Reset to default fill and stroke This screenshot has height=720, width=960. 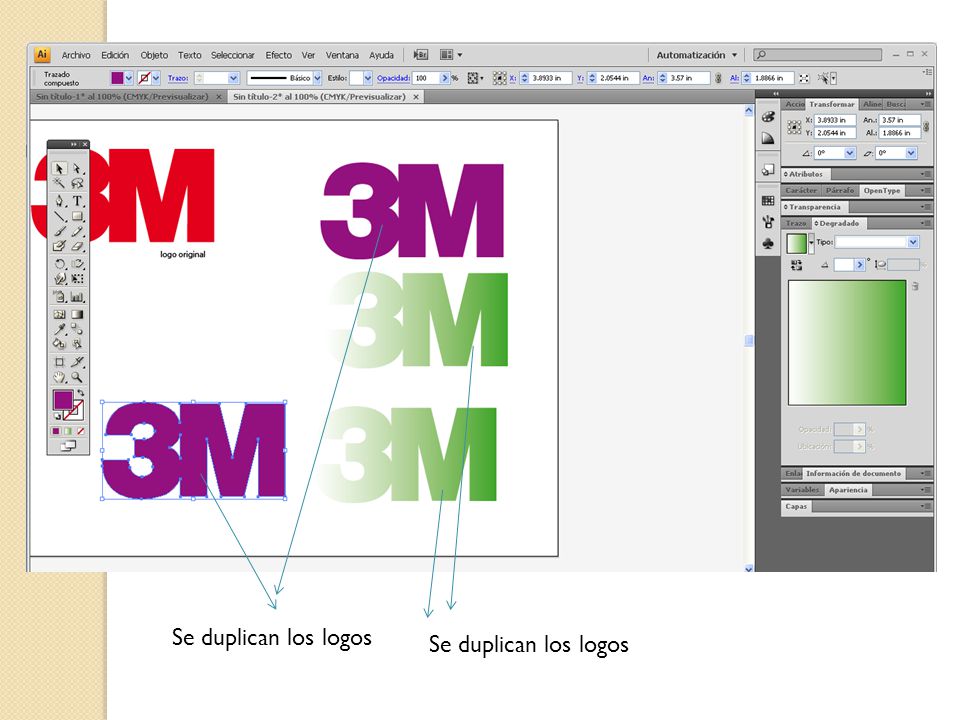coord(57,416)
